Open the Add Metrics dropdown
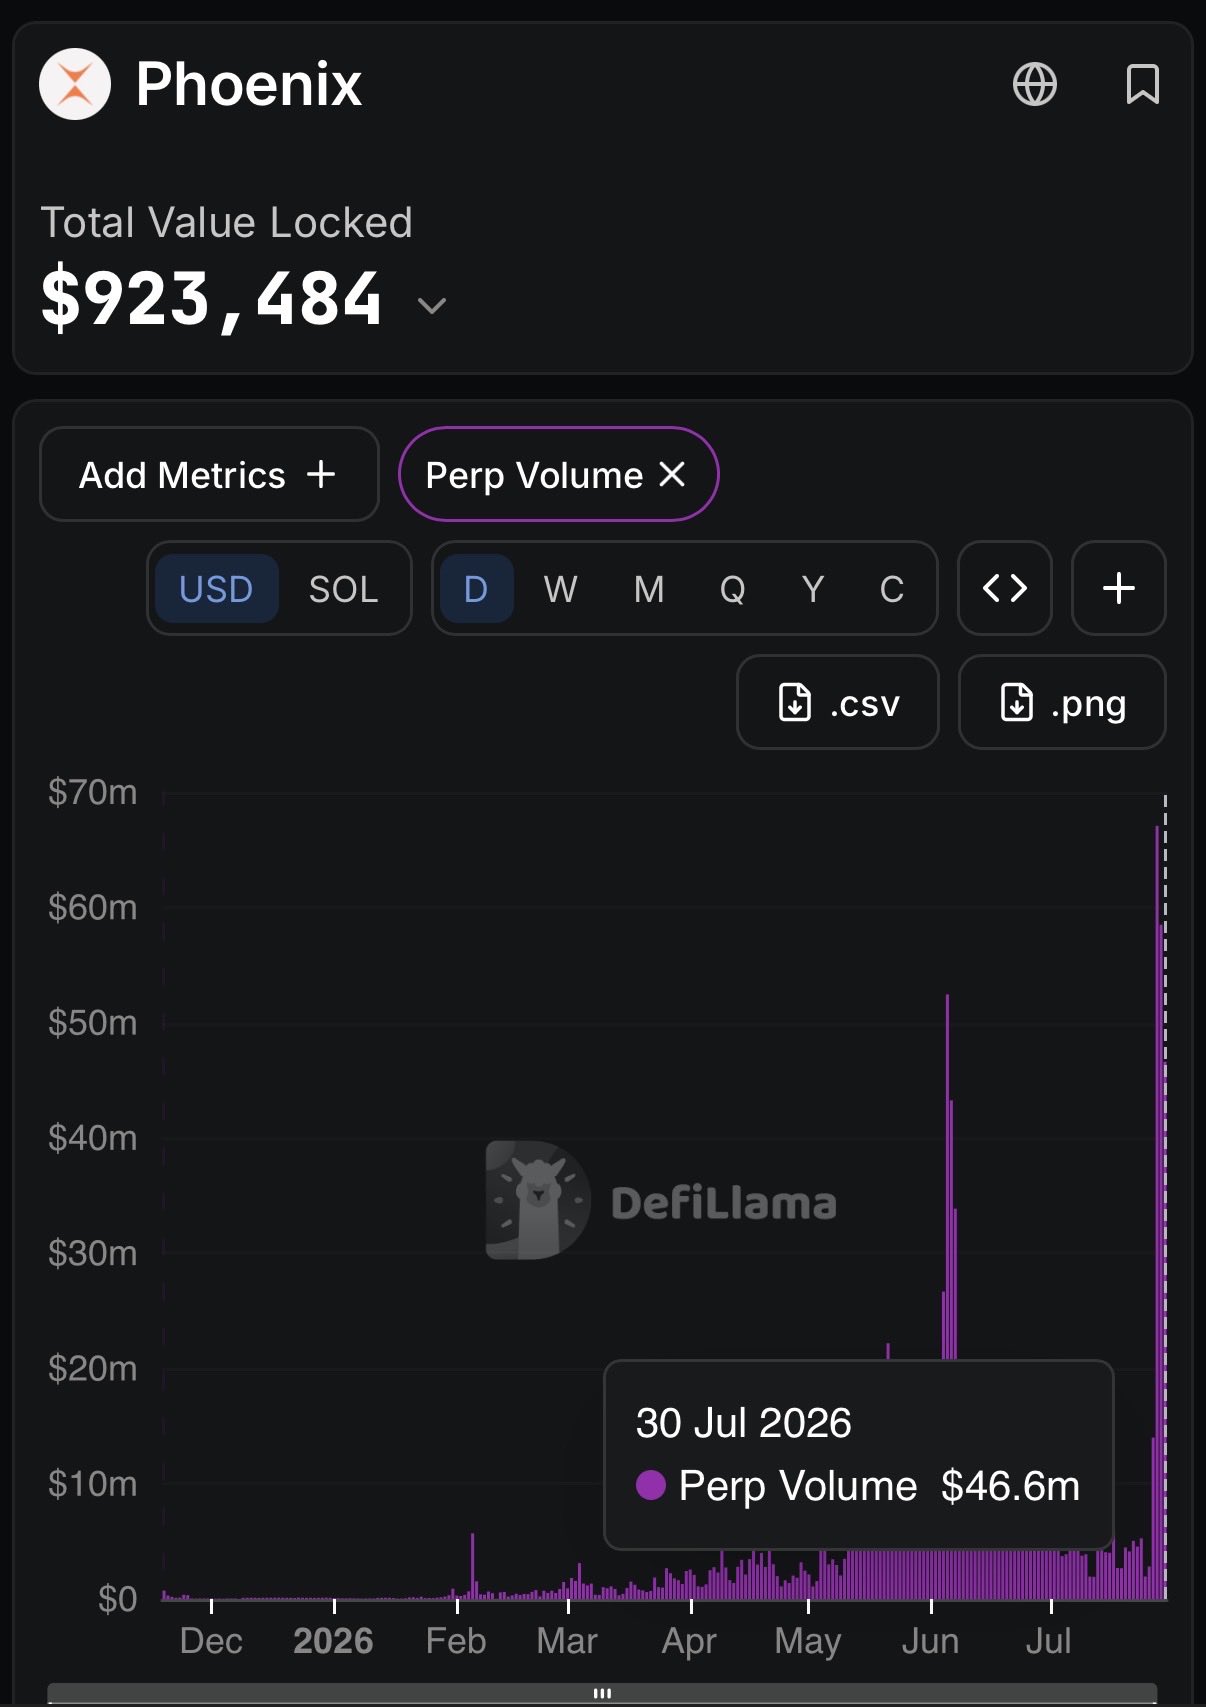The height and width of the screenshot is (1707, 1206). [209, 474]
